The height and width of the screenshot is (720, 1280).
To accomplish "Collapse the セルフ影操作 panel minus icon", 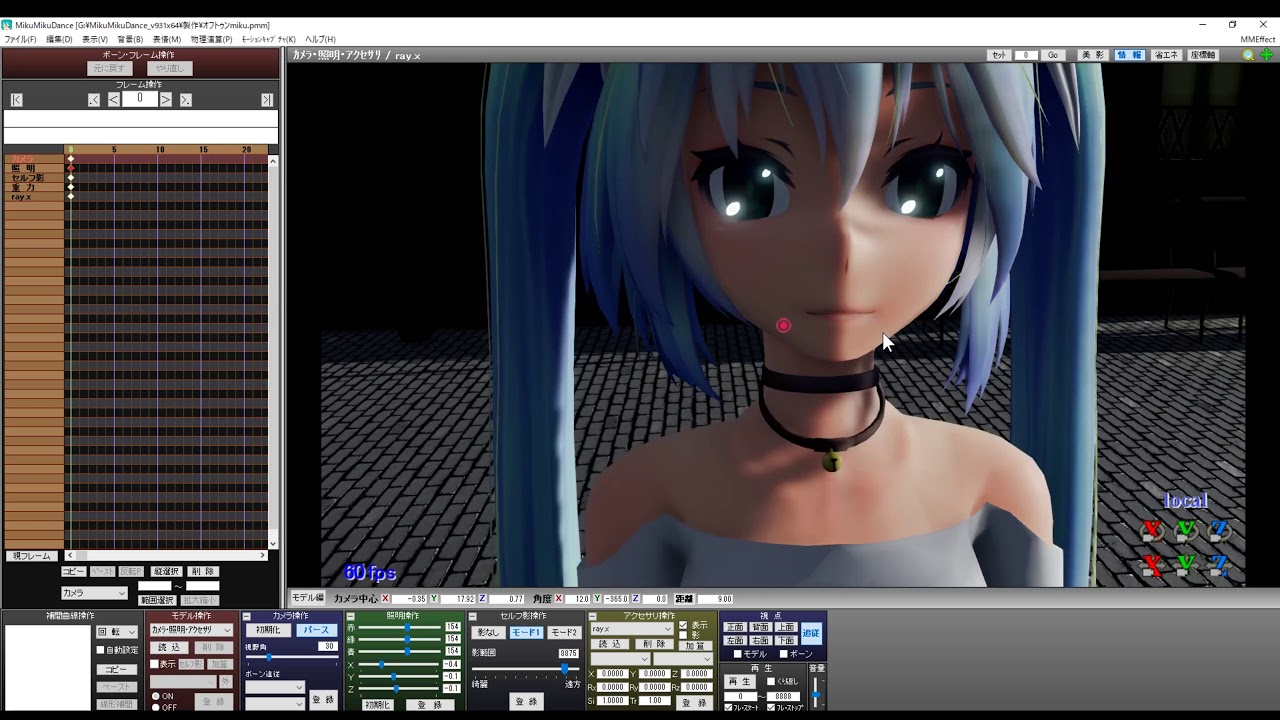I will [472, 617].
